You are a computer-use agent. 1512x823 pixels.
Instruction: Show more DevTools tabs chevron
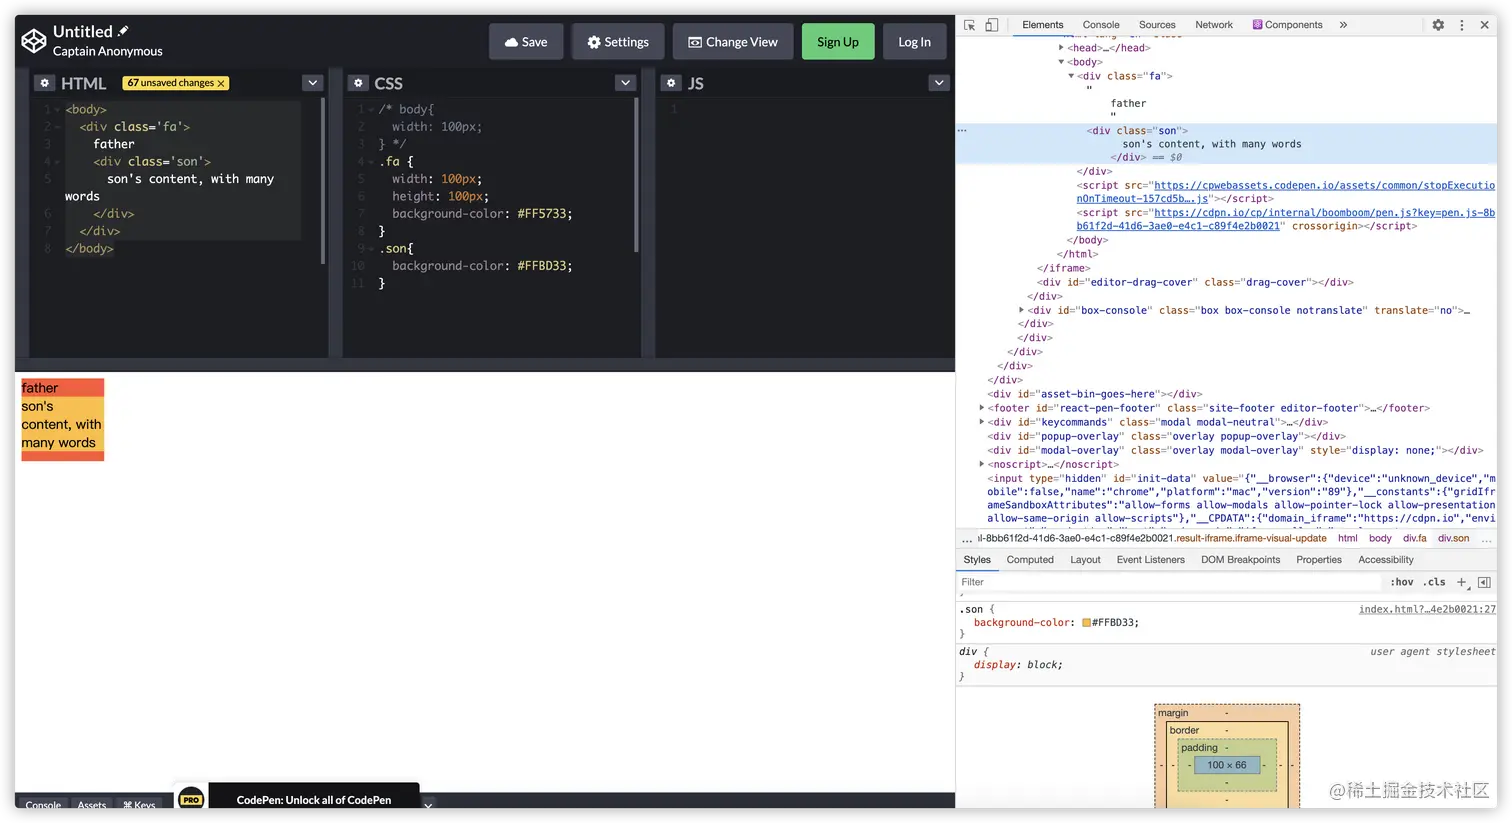(1343, 25)
